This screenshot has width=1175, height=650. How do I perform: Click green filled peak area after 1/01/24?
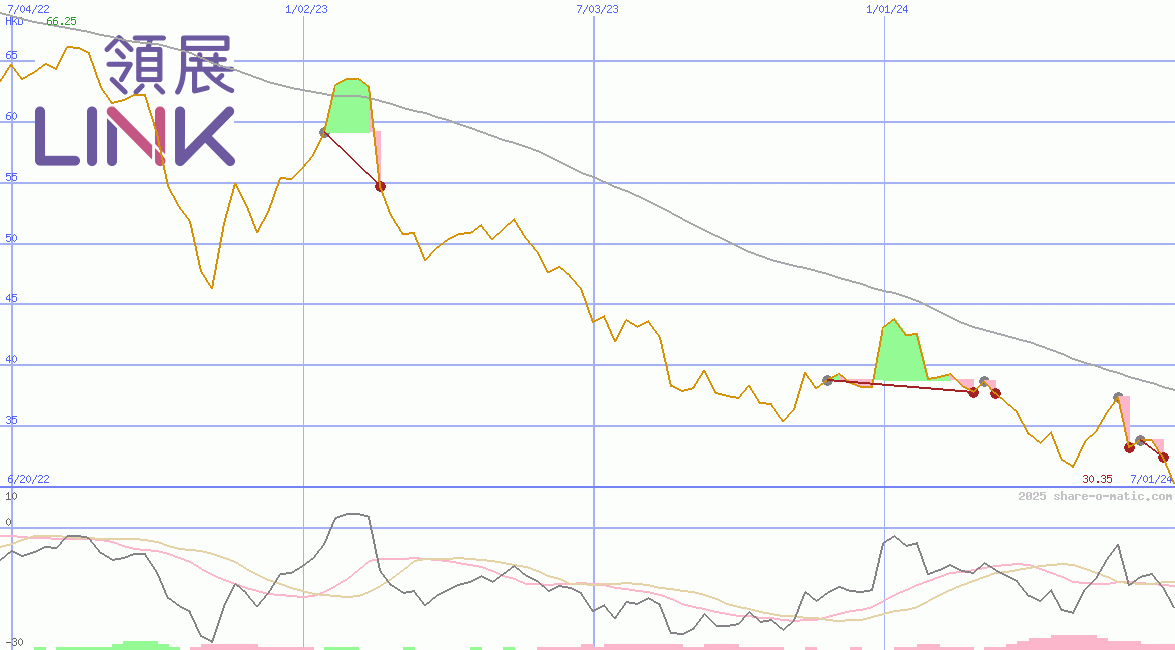[901, 352]
